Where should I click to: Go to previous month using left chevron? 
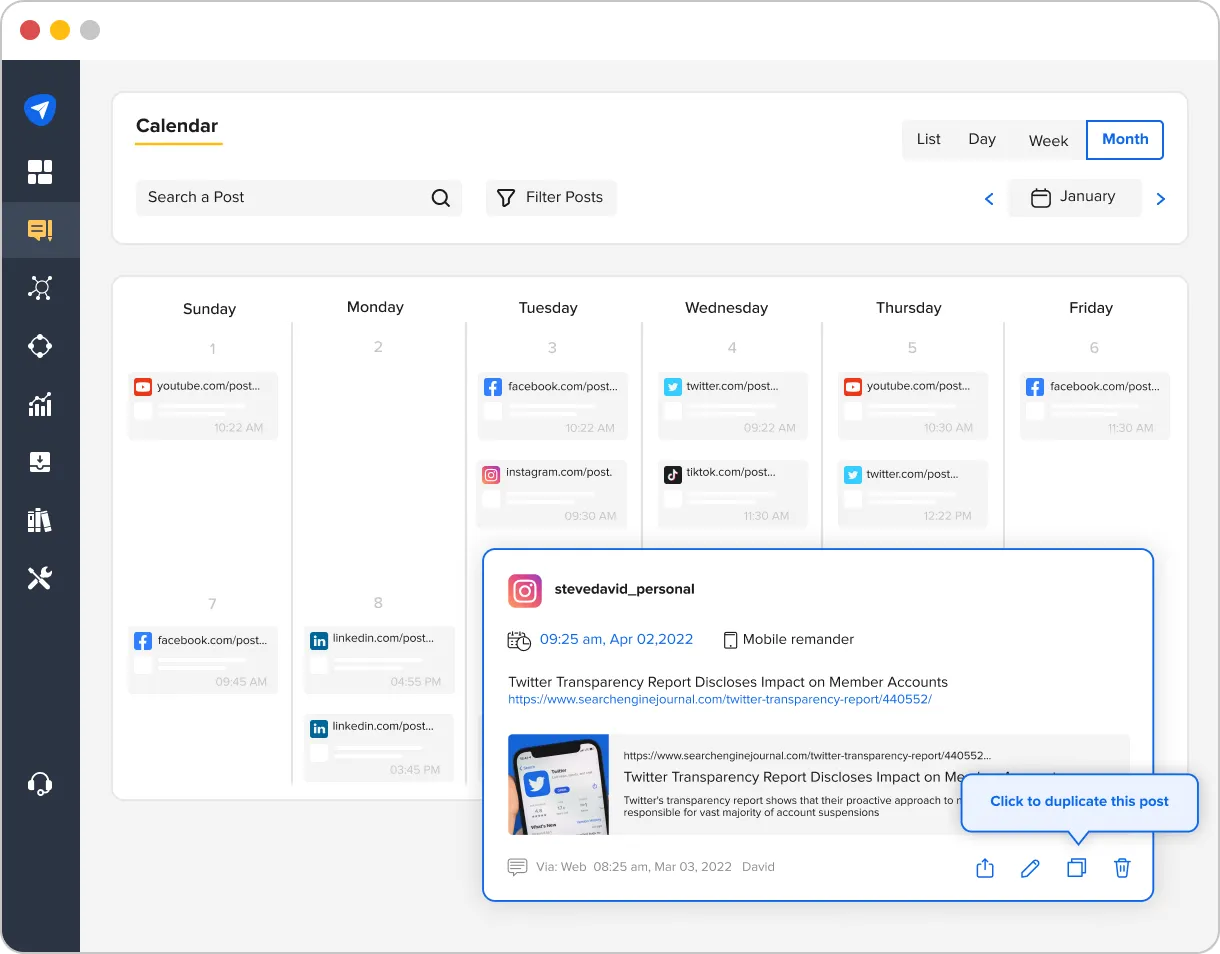[989, 198]
